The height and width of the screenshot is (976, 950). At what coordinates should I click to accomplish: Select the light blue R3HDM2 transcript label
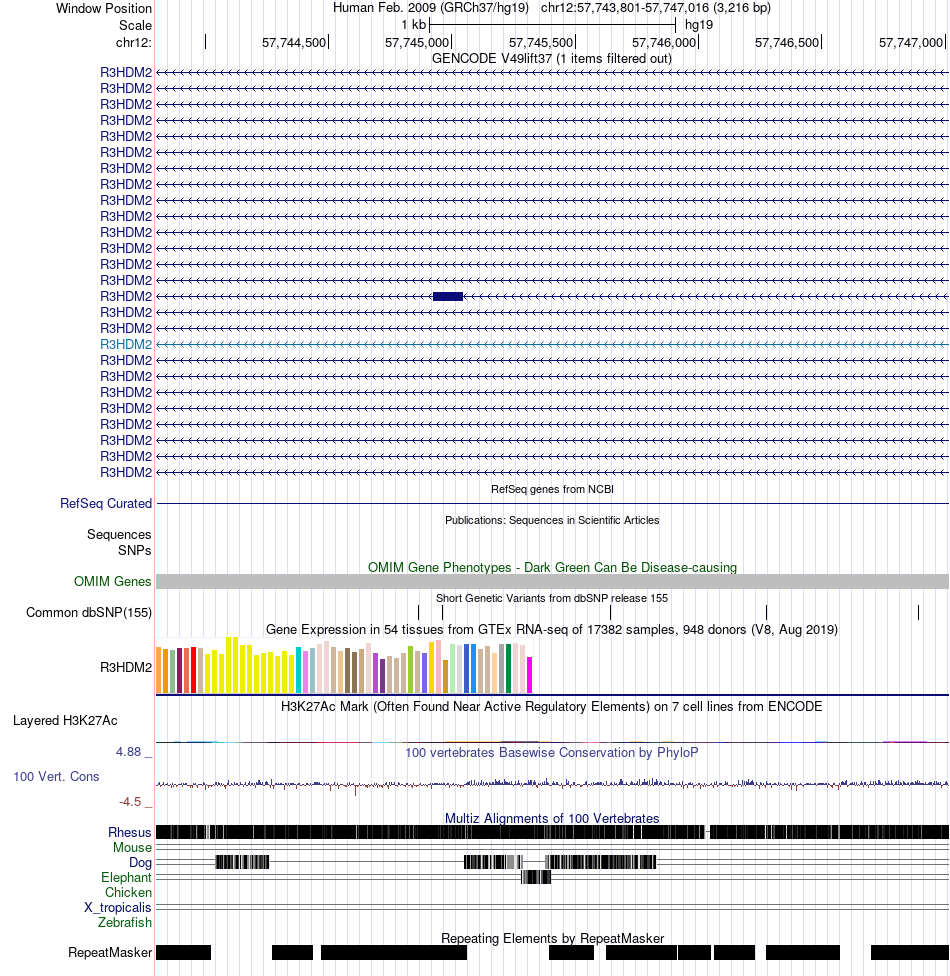(126, 344)
